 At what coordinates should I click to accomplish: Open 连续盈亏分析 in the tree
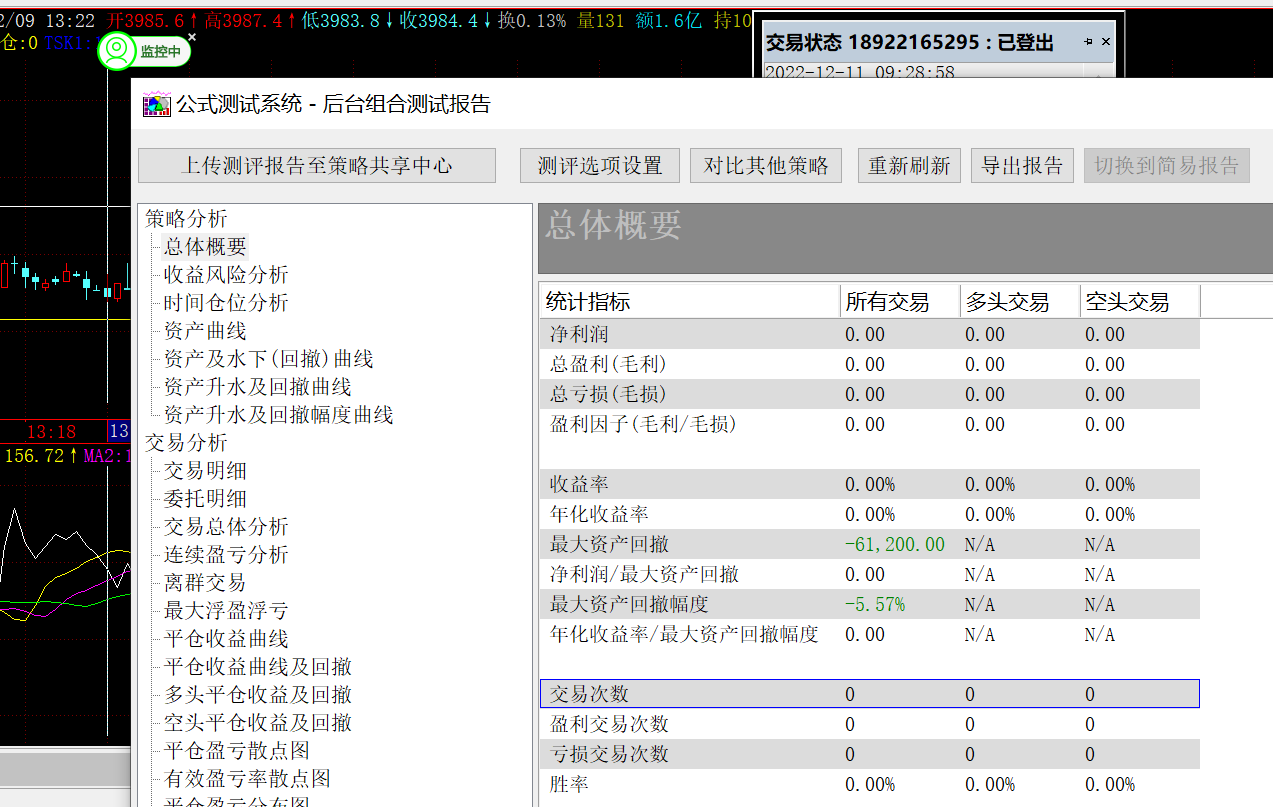tap(226, 555)
